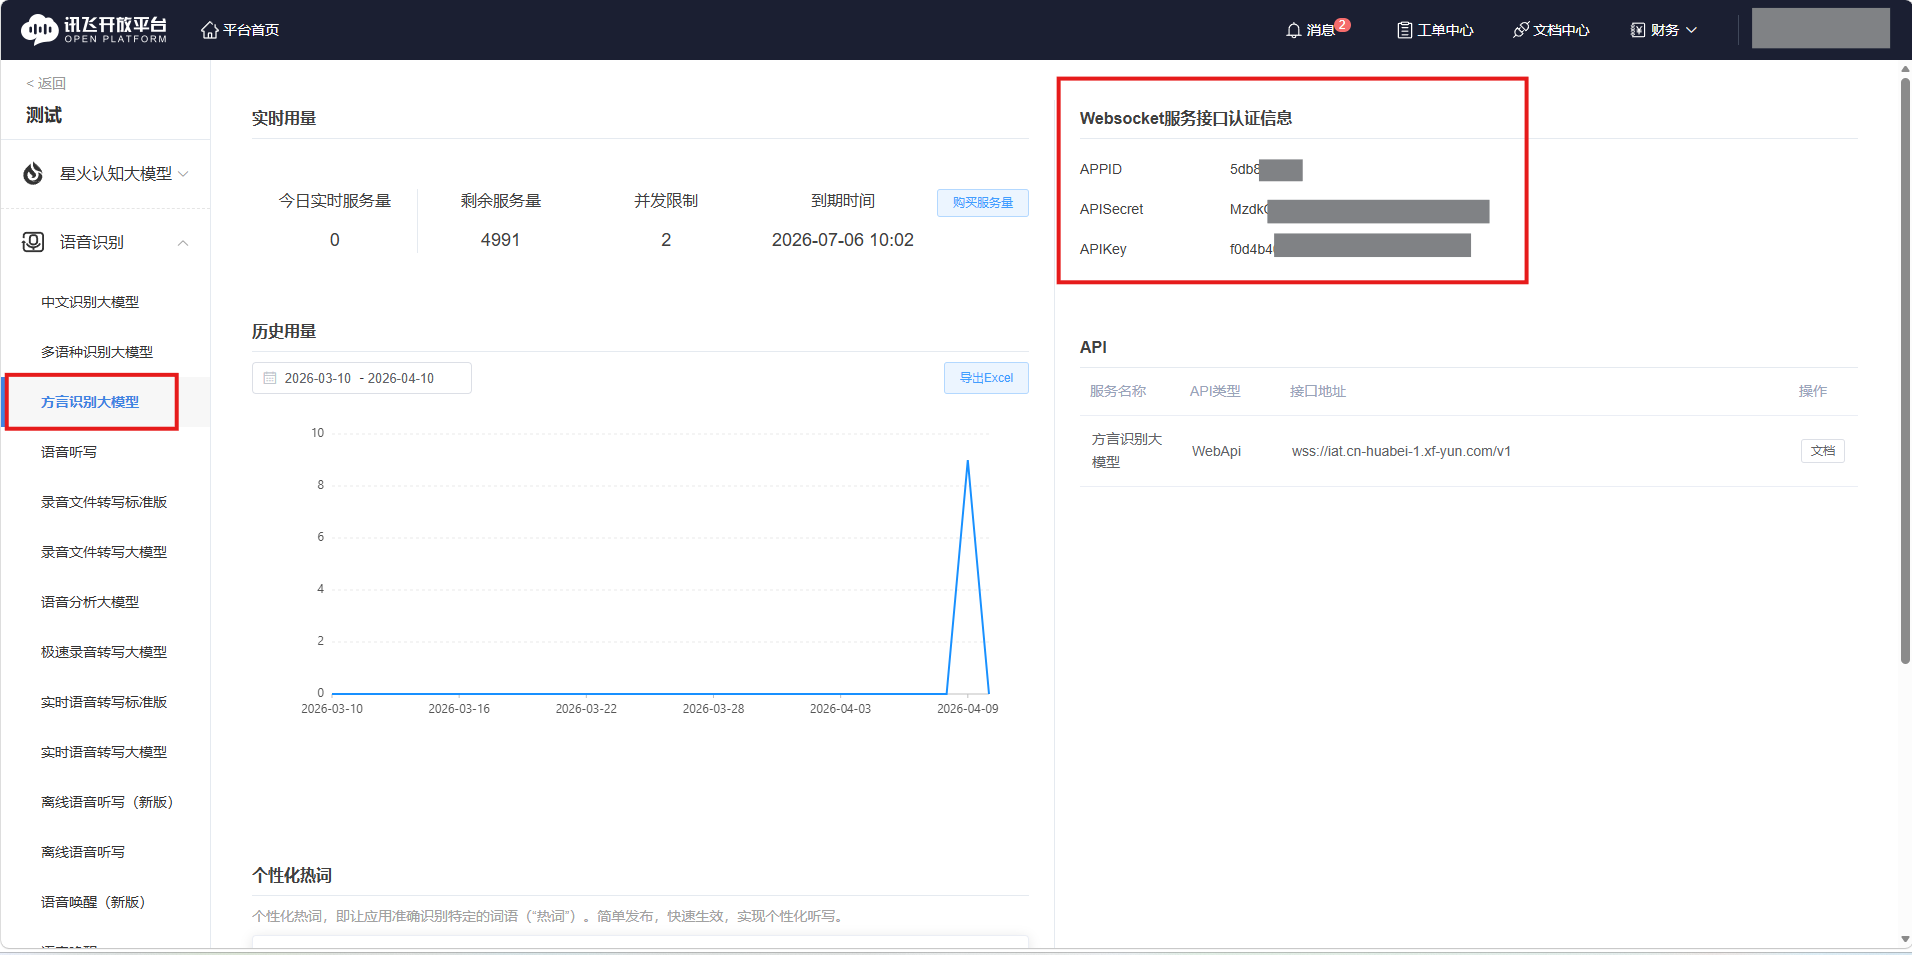Open 工单中心 clipboard icon
1912x955 pixels.
pos(1405,30)
